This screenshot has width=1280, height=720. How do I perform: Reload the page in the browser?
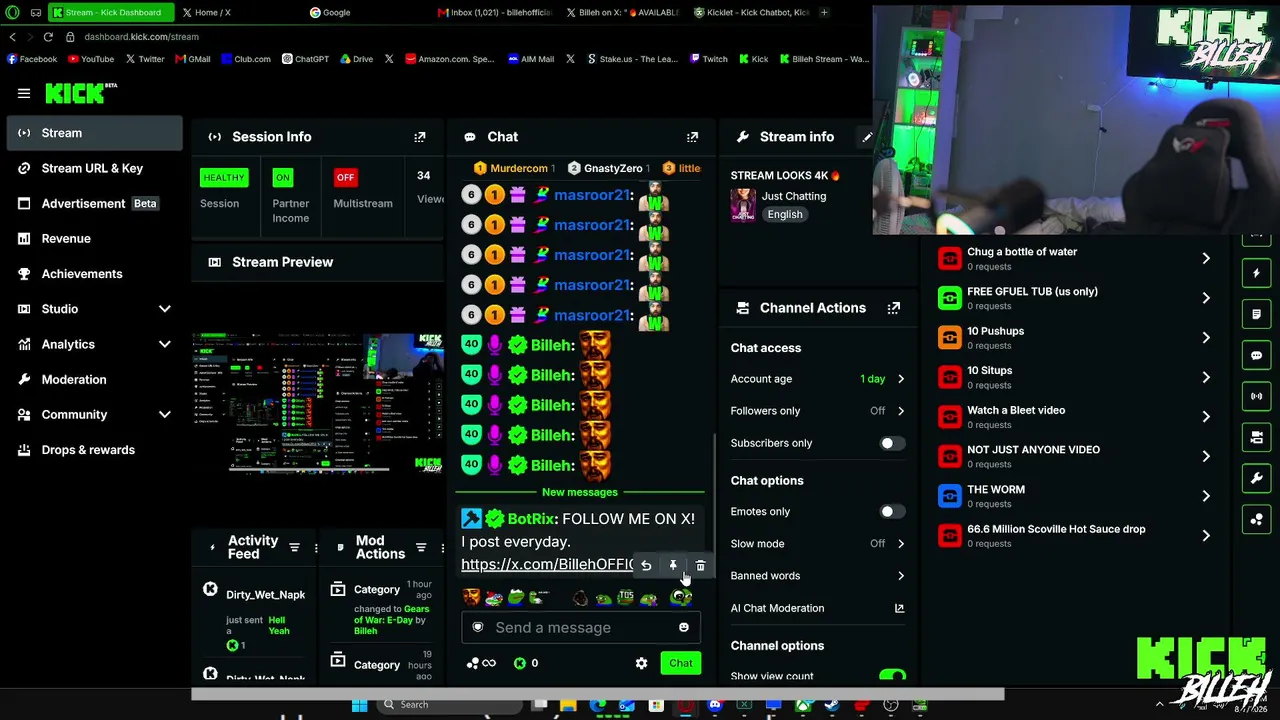[47, 37]
